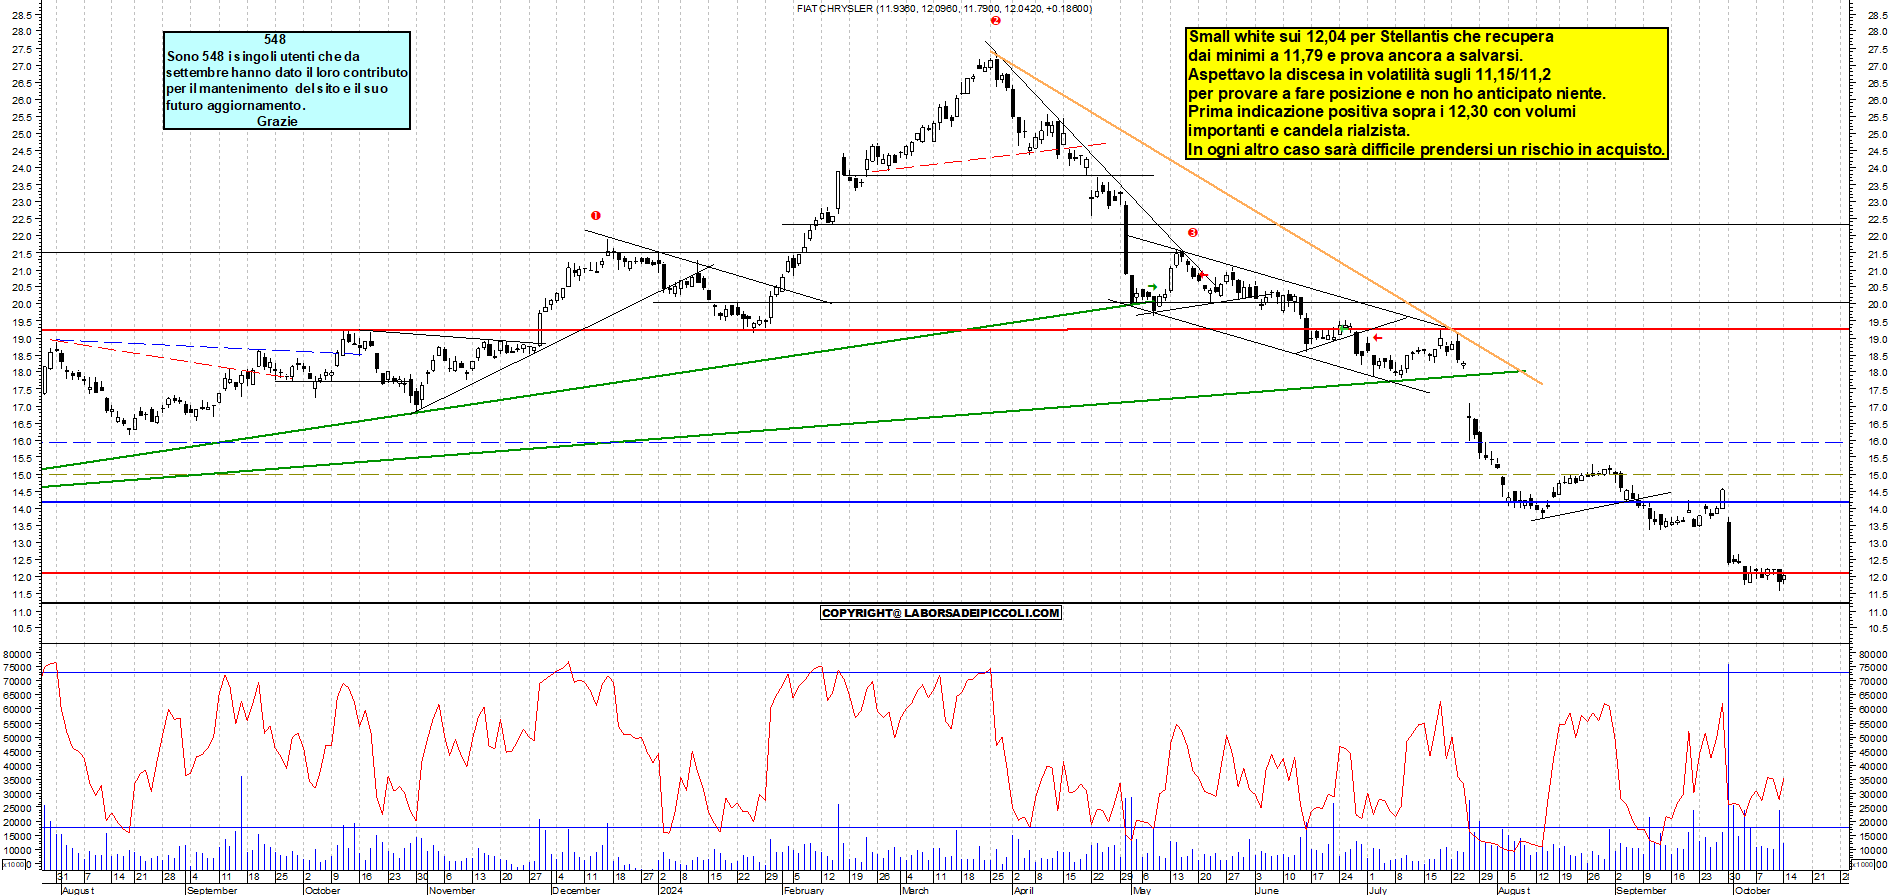Screen dimensions: 1890x895
Task: Select red circled marker number 3
Action: point(1193,232)
